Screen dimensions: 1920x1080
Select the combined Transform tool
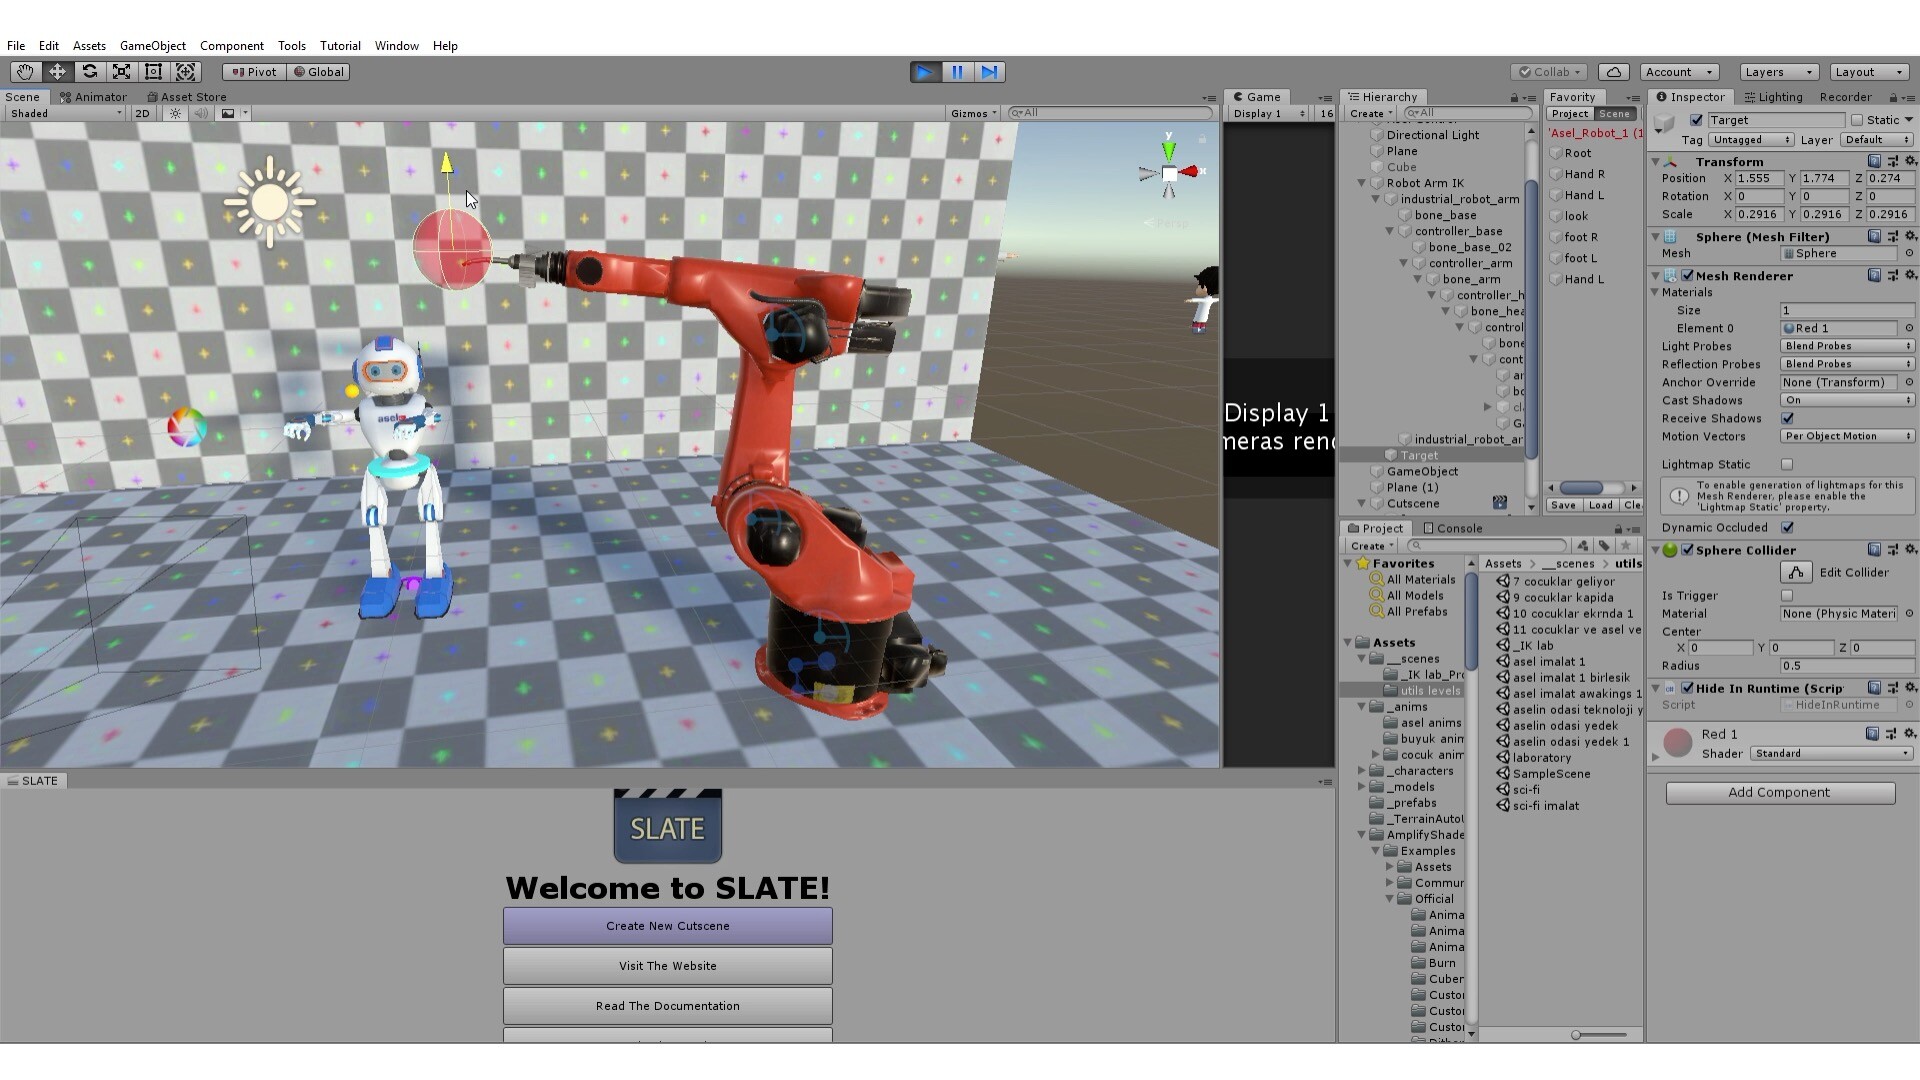185,72
